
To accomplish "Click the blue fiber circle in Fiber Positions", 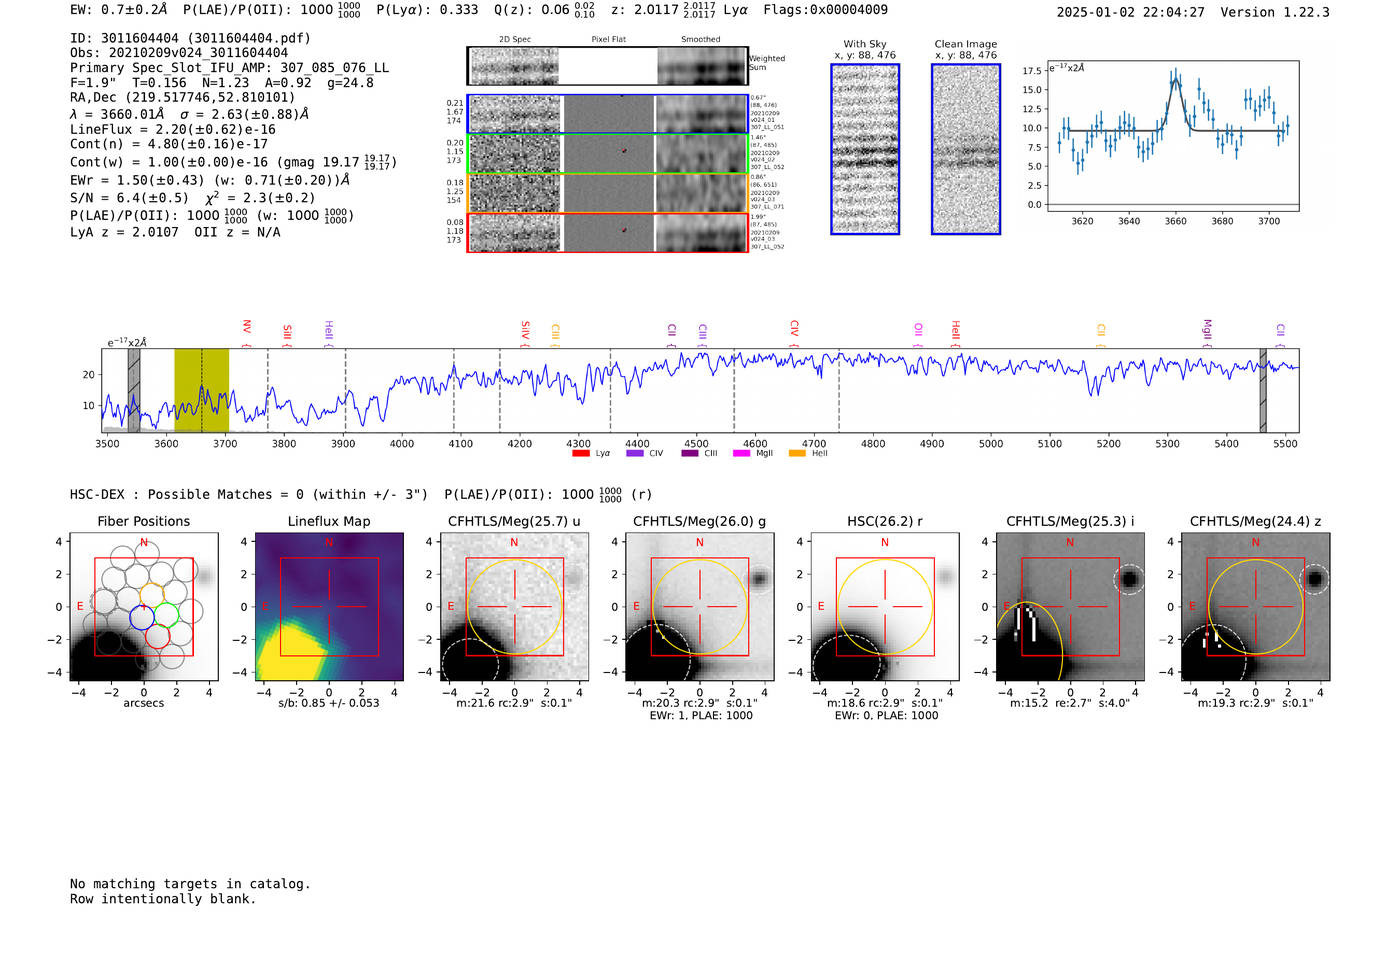I will [x=142, y=616].
